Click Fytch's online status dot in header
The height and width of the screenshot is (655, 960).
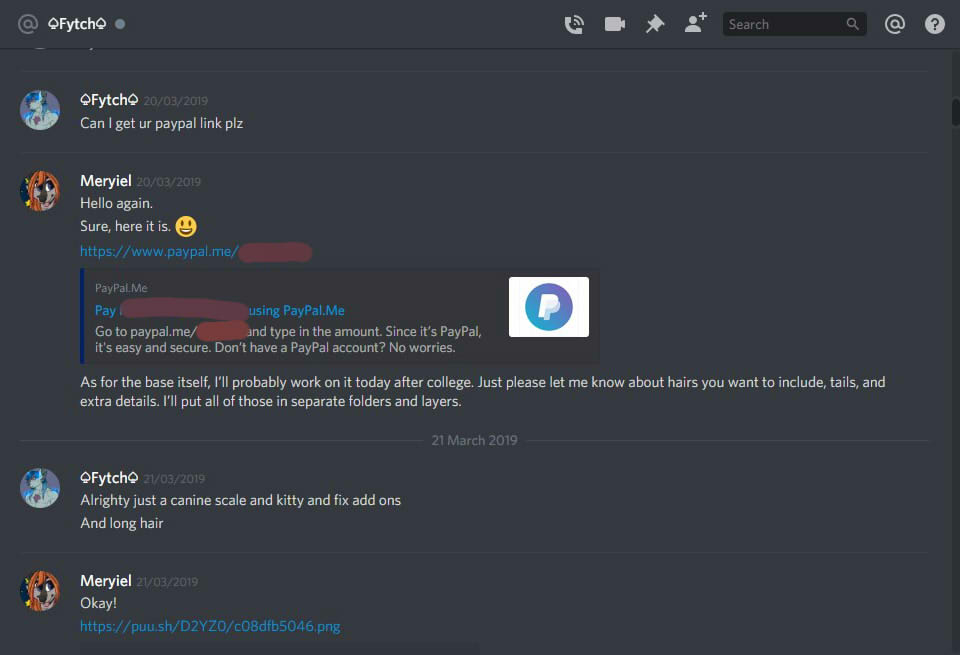pyautogui.click(x=120, y=24)
